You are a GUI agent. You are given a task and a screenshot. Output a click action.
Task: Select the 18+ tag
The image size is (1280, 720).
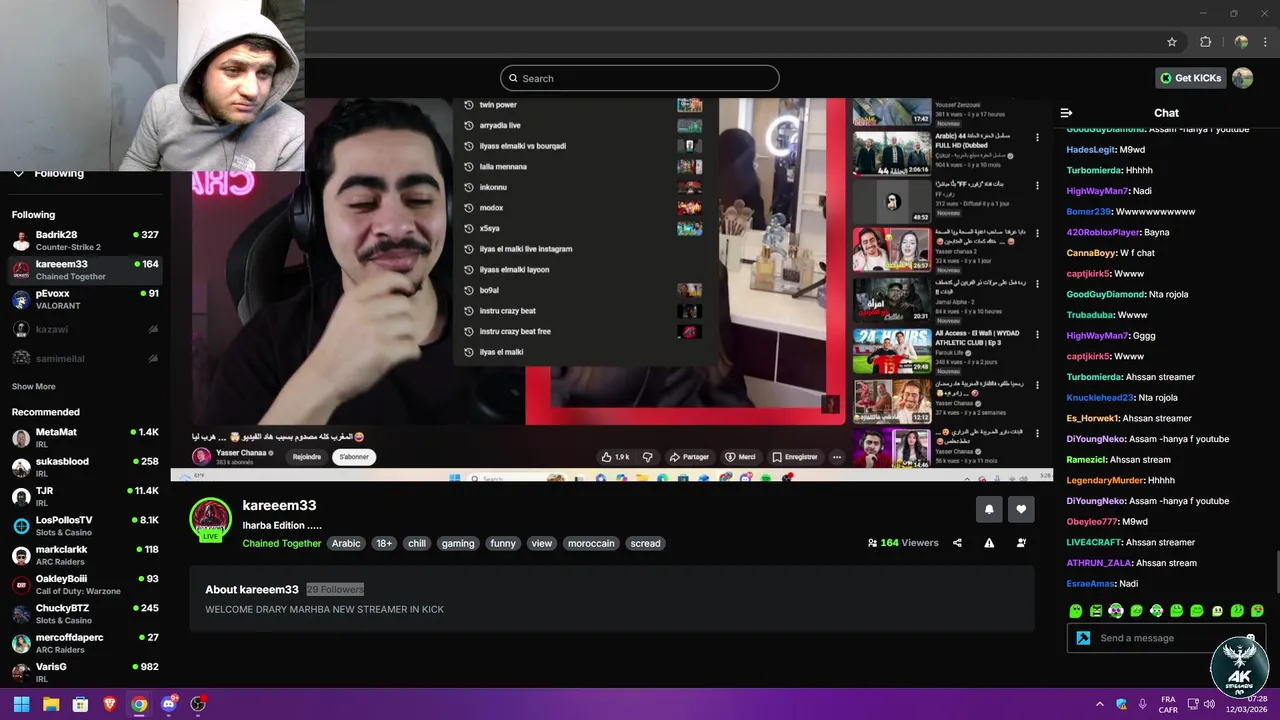[384, 543]
